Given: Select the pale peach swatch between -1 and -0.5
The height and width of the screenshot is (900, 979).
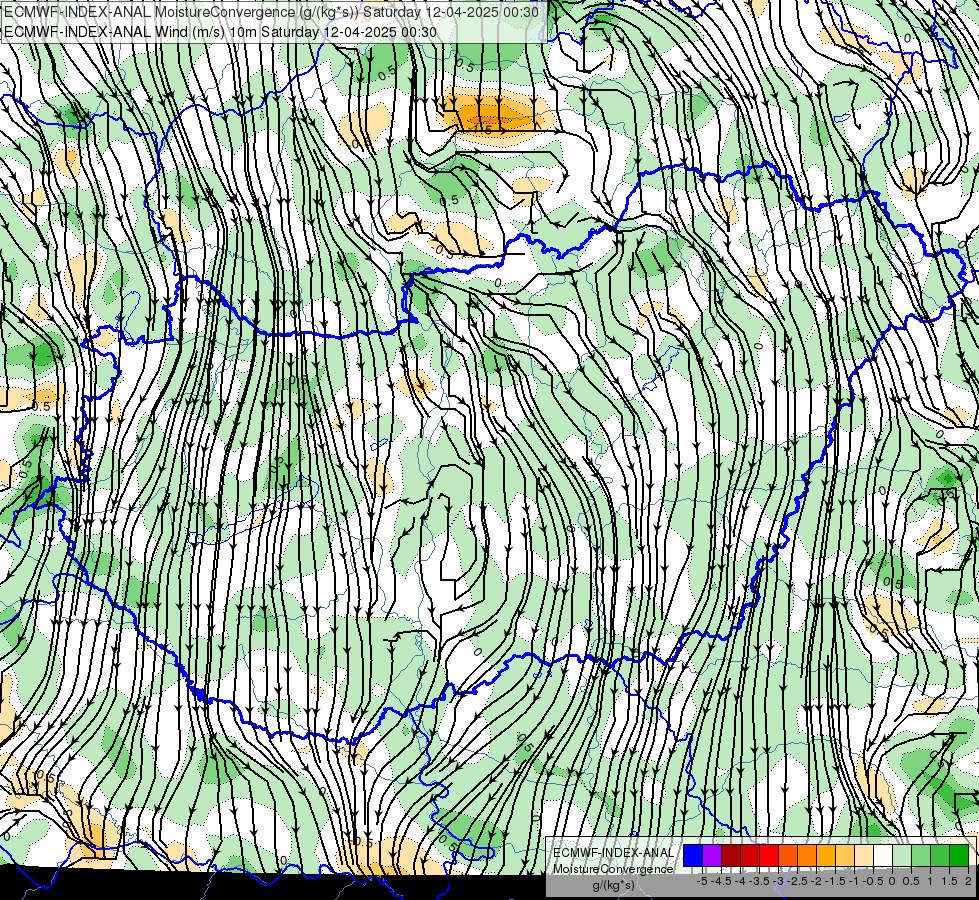Looking at the screenshot, I should coord(863,856).
